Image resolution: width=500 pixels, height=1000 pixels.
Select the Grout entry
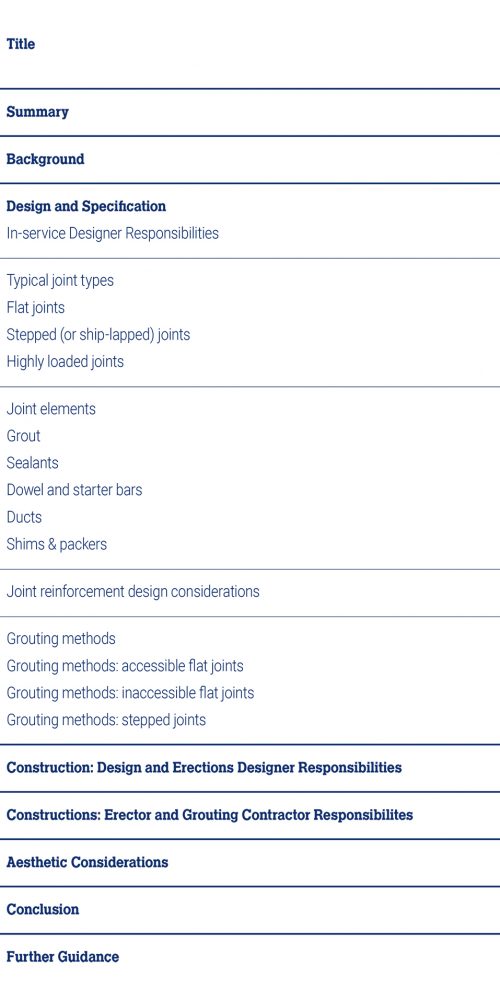pos(24,436)
